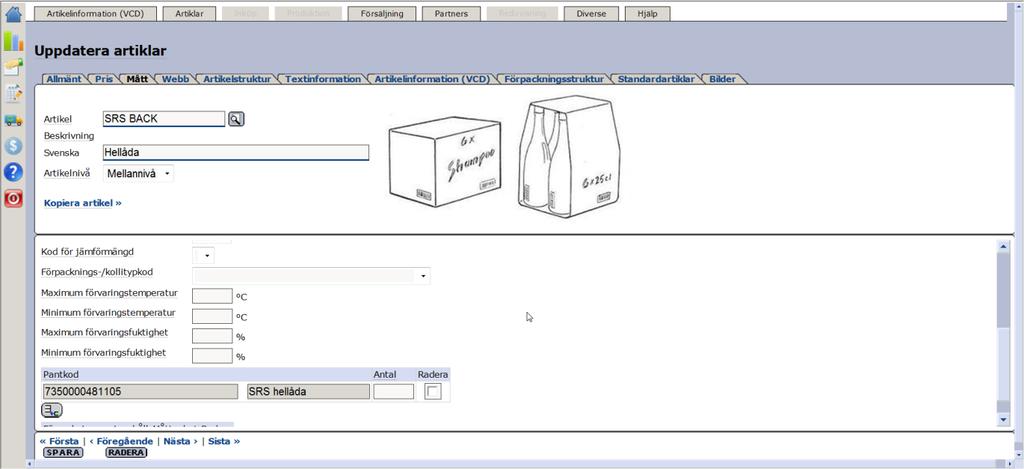
Task: Open the Partners menu
Action: (x=451, y=14)
